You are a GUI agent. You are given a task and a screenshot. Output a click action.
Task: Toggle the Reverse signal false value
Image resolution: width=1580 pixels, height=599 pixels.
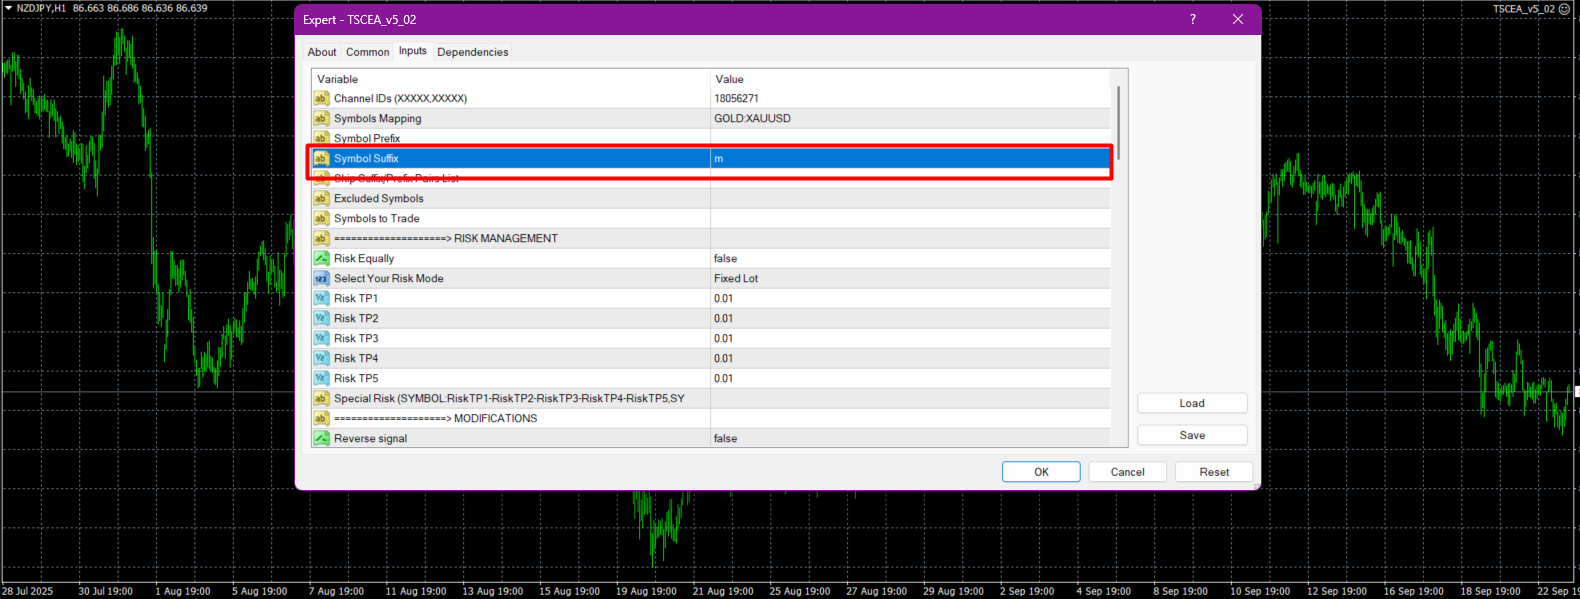pos(910,438)
